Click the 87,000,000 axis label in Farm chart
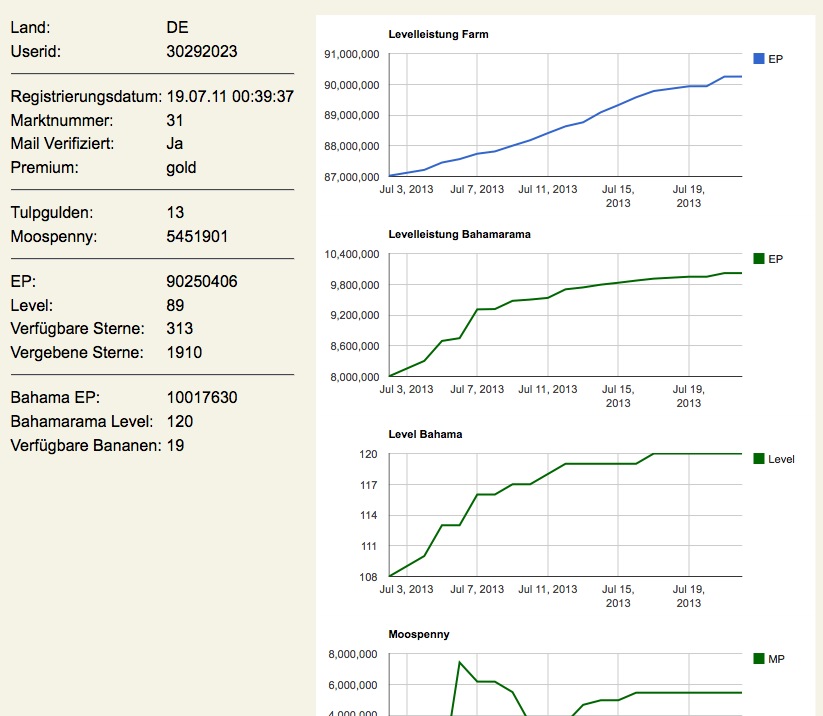823x716 pixels. [352, 177]
